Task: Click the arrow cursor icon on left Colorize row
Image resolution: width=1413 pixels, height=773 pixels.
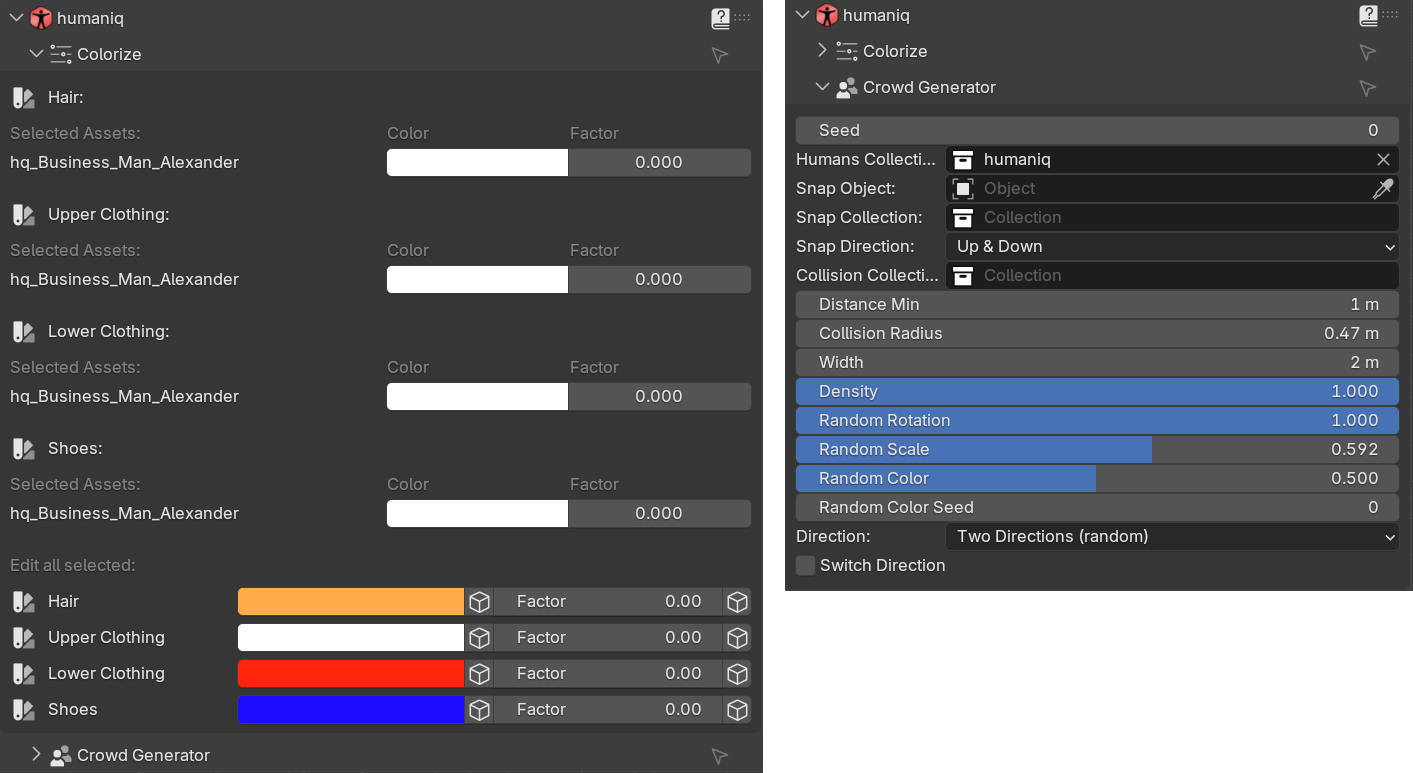Action: [x=719, y=55]
